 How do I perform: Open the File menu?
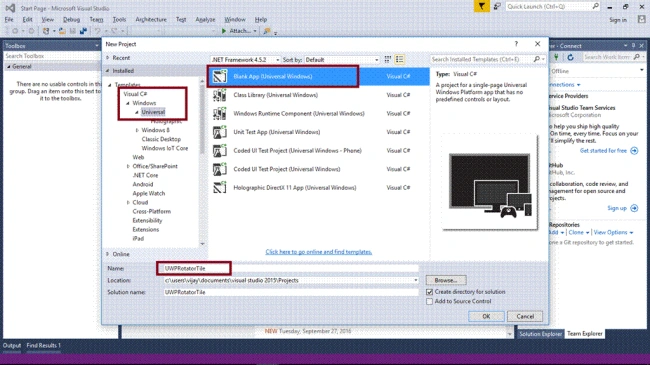coord(9,19)
